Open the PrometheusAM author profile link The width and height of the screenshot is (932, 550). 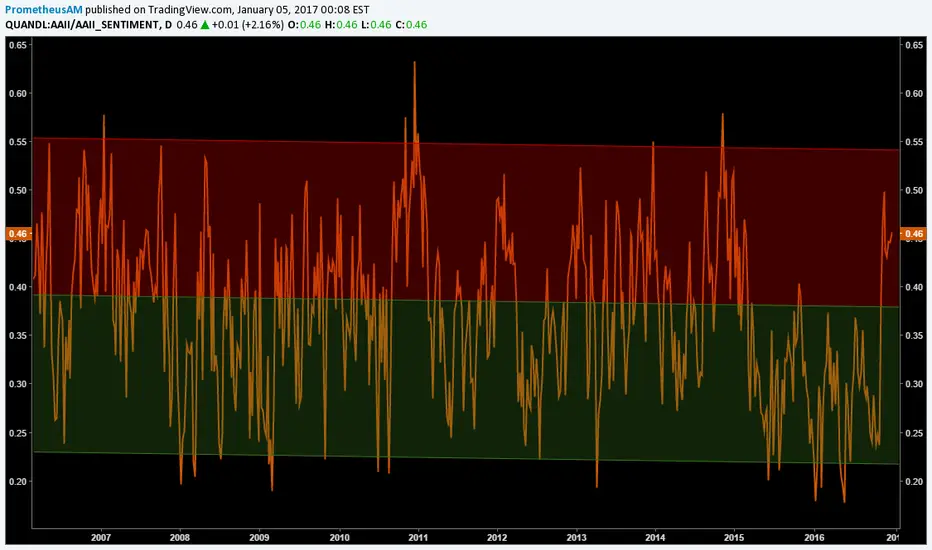click(43, 10)
